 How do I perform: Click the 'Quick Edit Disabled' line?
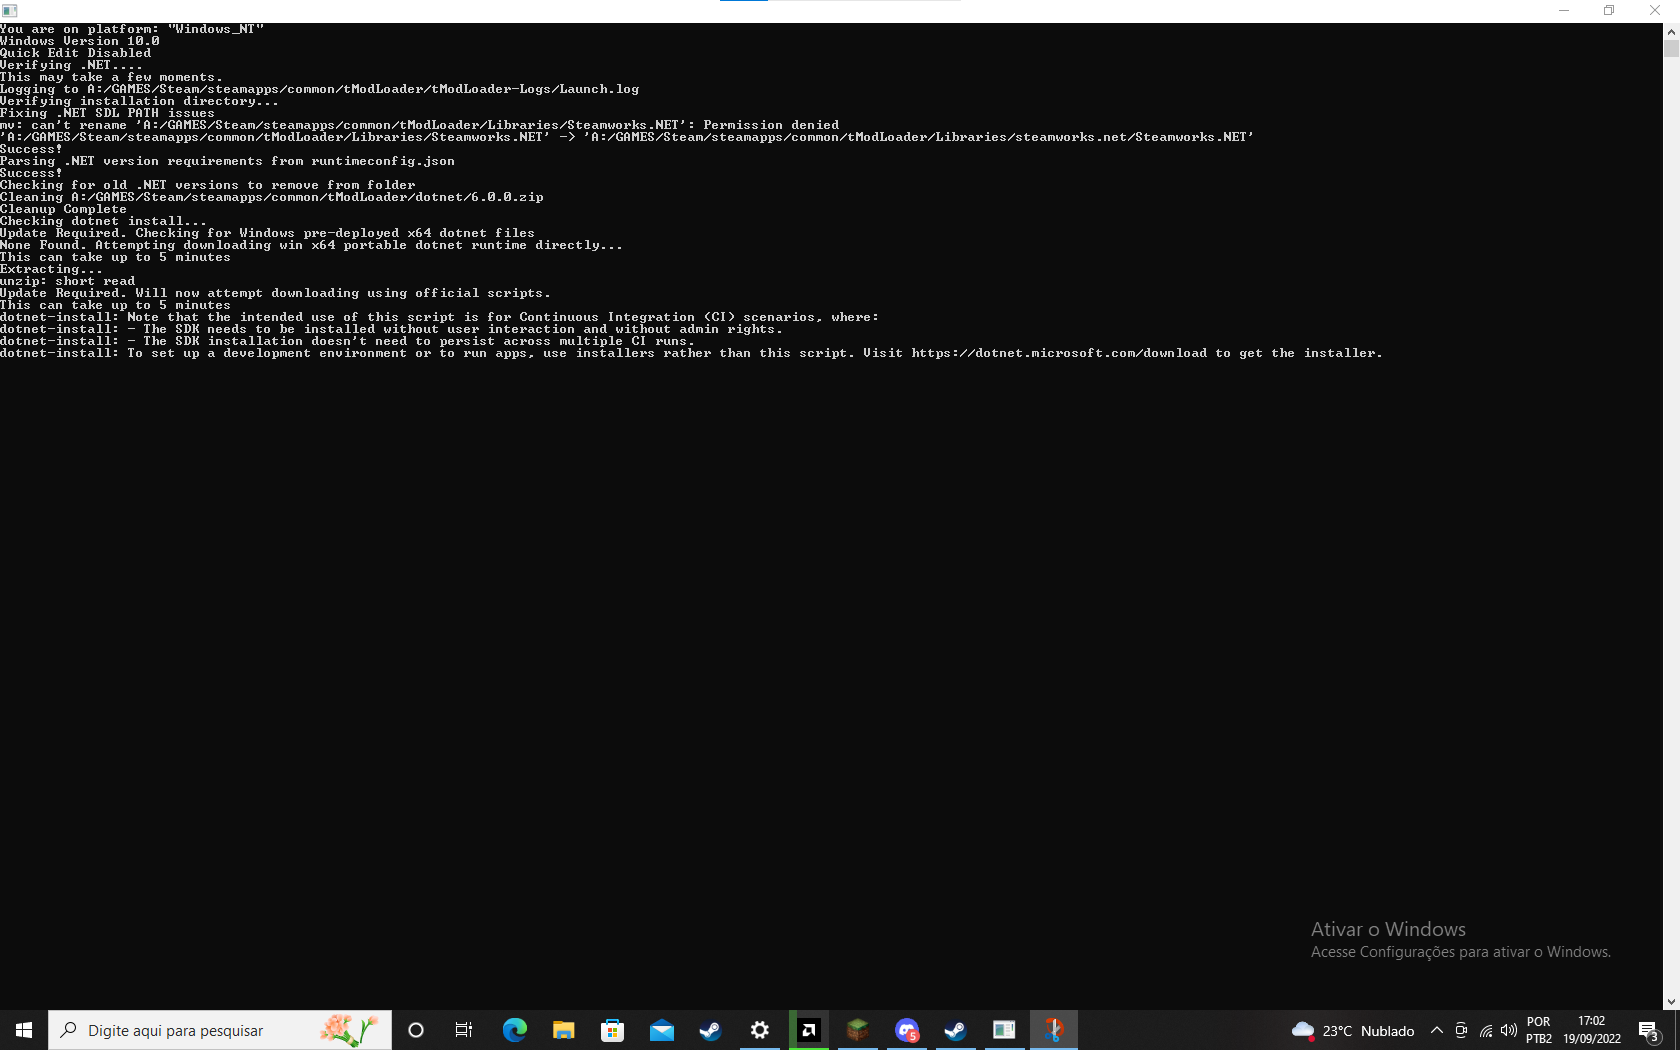(75, 53)
